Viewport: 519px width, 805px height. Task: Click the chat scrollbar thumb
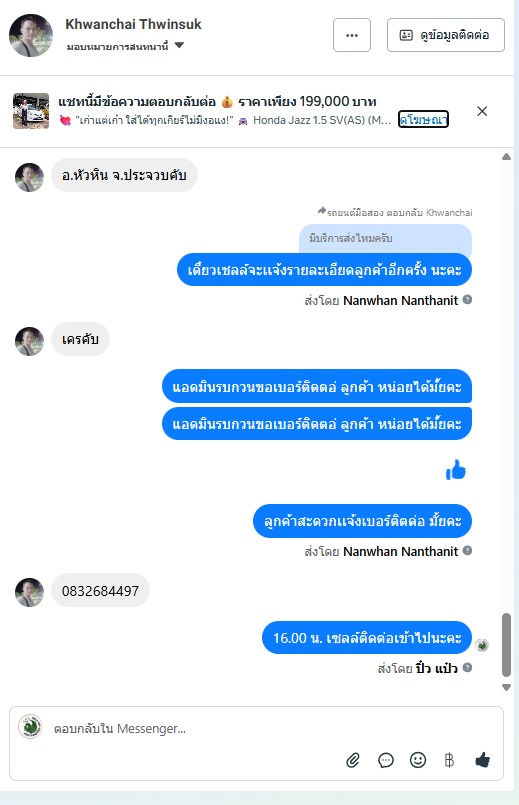[x=506, y=645]
